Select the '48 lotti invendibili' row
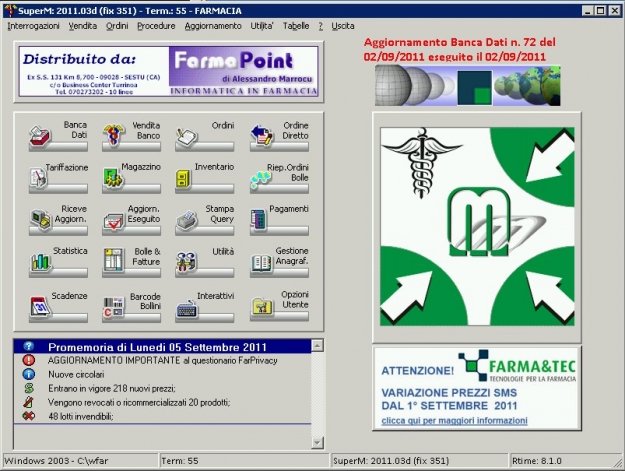This screenshot has height=471, width=625. coord(163,416)
